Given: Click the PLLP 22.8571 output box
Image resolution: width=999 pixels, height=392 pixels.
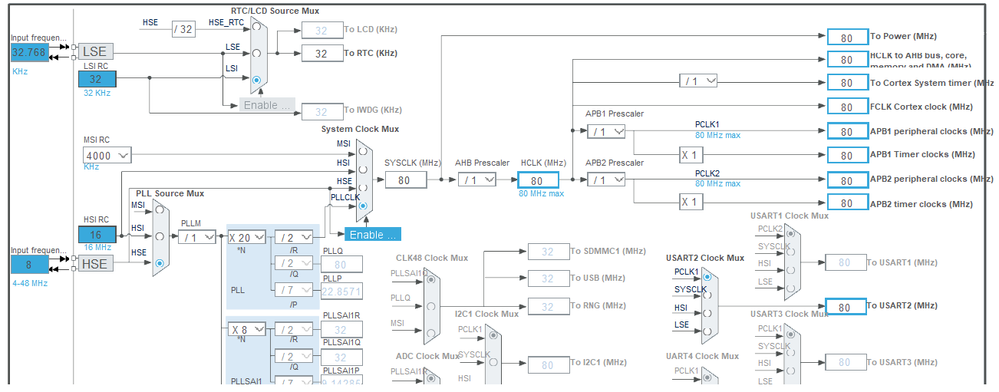Looking at the screenshot, I should click(342, 291).
